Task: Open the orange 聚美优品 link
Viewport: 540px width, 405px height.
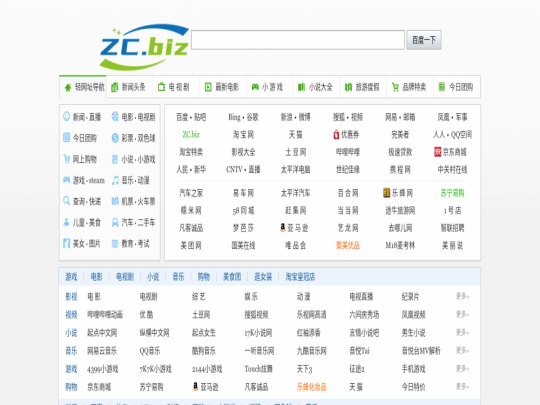Action: coord(348,245)
